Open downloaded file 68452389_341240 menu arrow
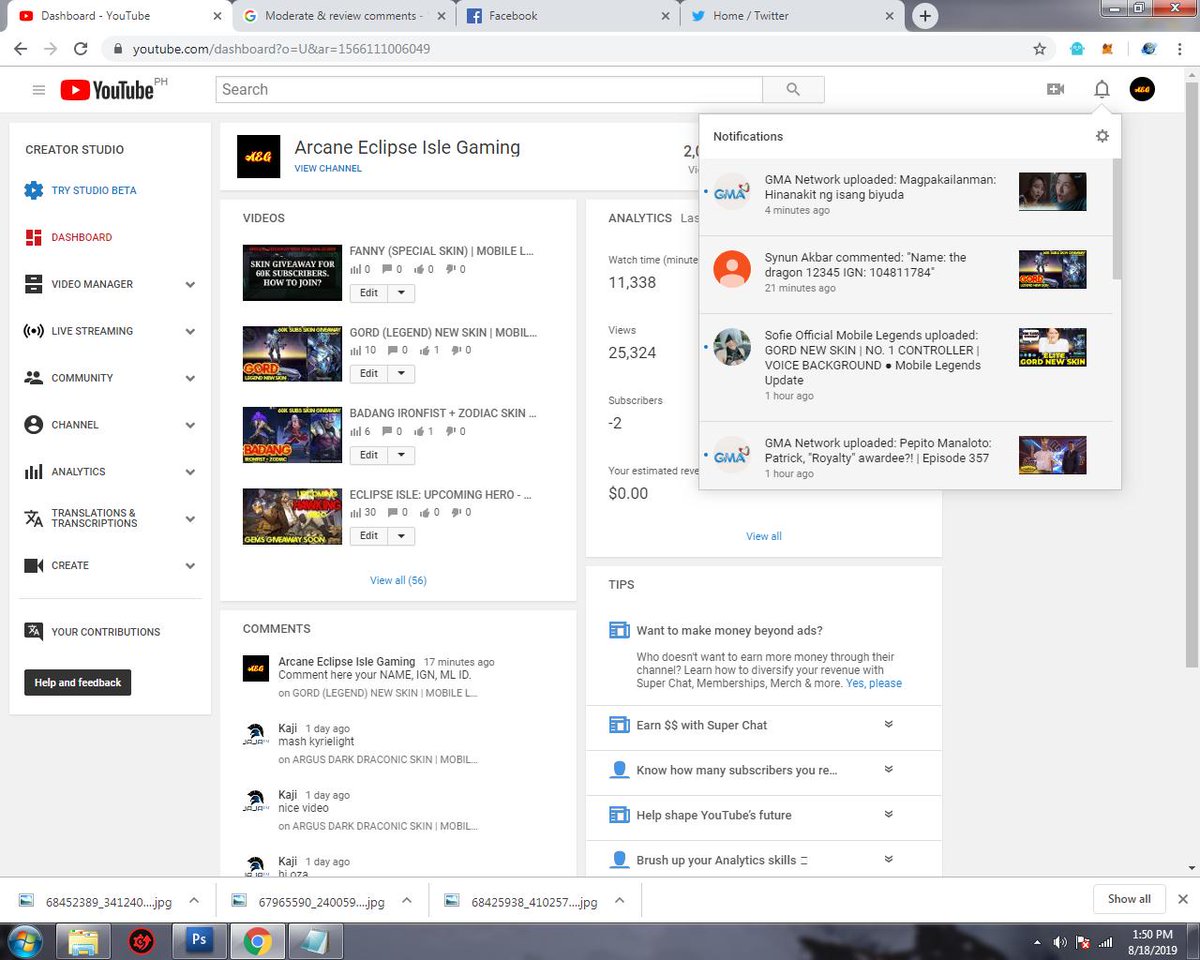 194,901
